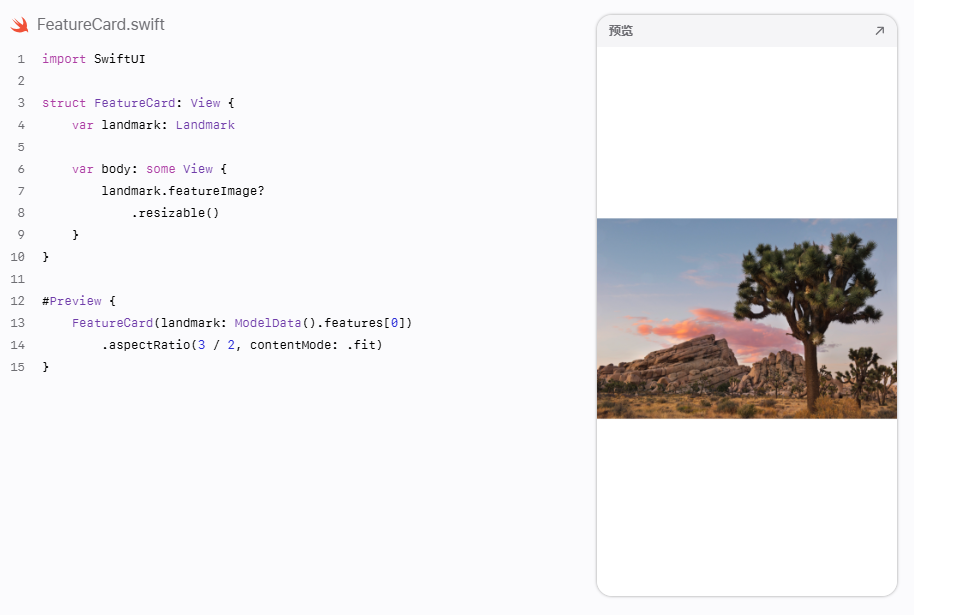Click 'landmark.featureImage?' code text
Image resolution: width=965 pixels, height=615 pixels.
click(x=183, y=191)
